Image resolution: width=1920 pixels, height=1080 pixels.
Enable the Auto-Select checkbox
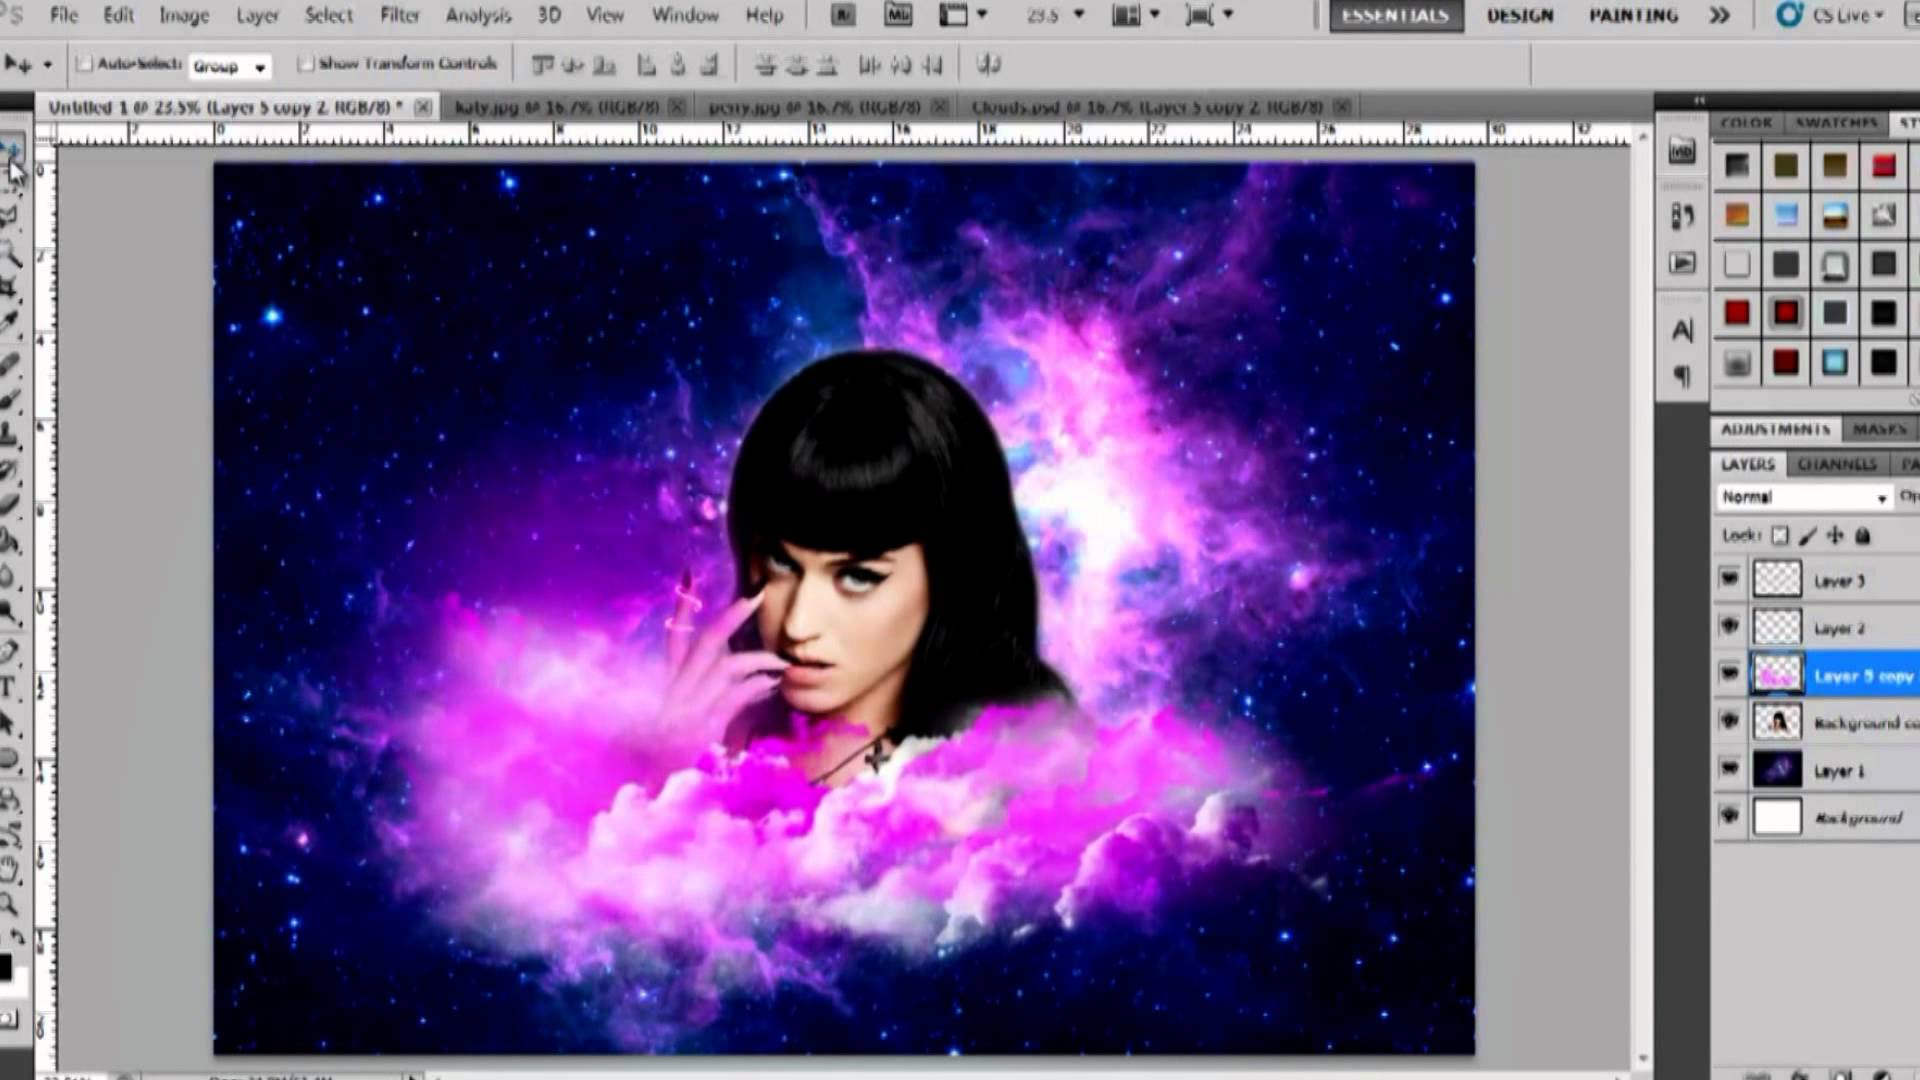pos(85,64)
